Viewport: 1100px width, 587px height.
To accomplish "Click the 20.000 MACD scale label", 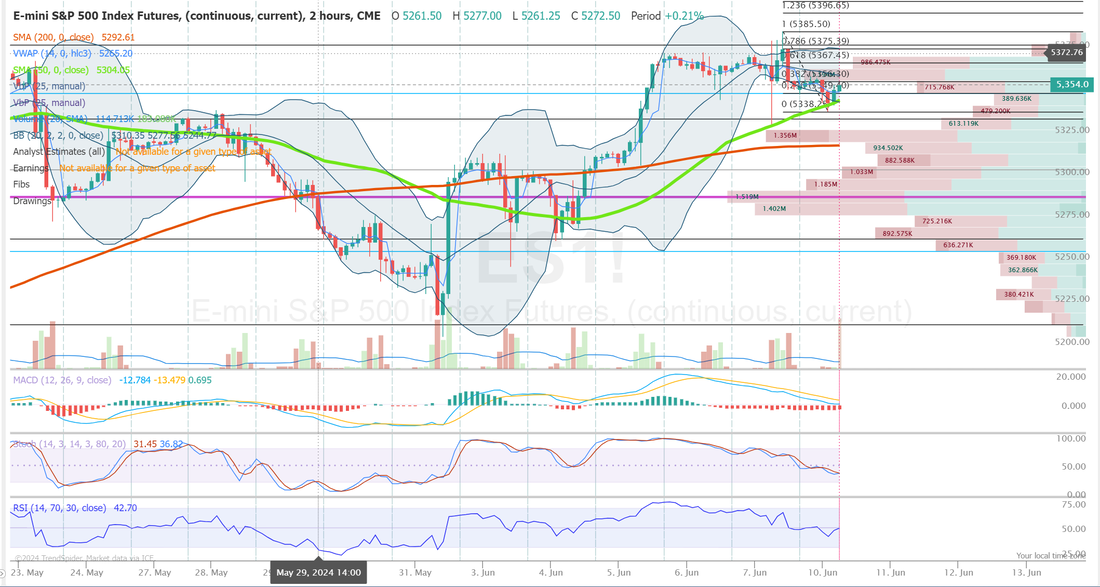I will 1073,377.
